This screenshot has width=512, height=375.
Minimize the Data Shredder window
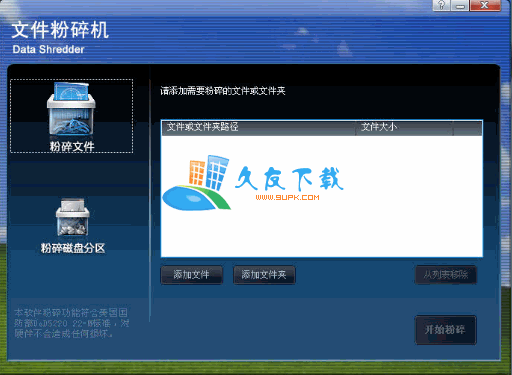pyautogui.click(x=460, y=5)
